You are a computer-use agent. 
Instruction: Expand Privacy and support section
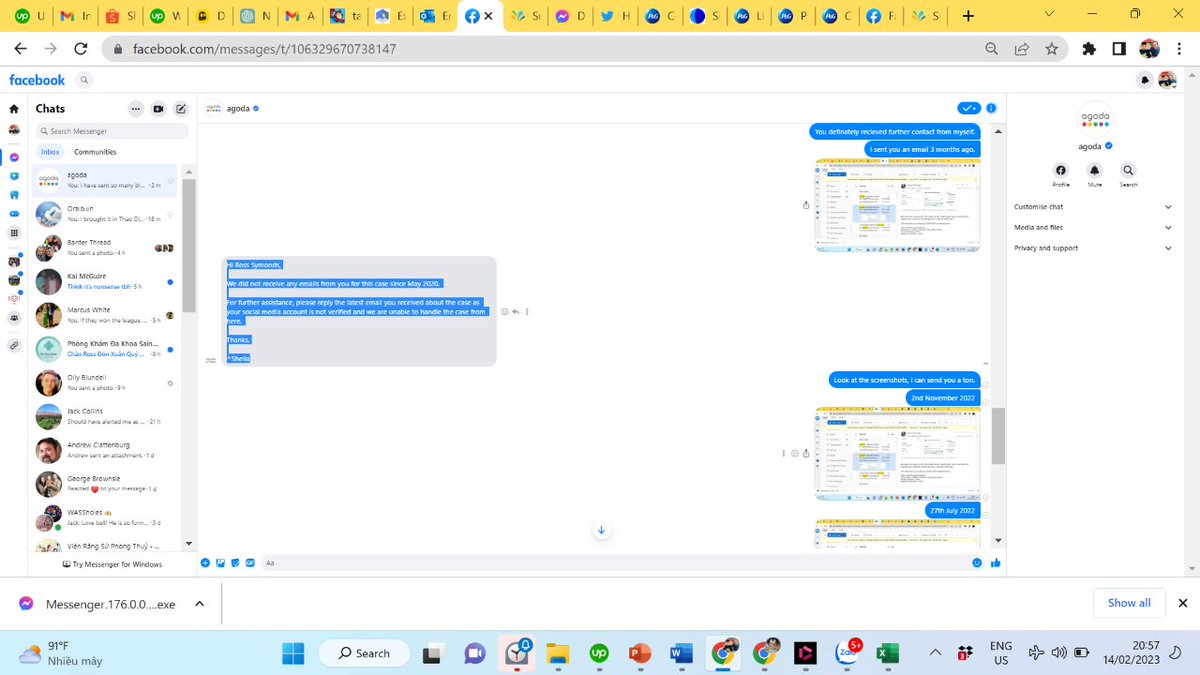tap(1092, 248)
